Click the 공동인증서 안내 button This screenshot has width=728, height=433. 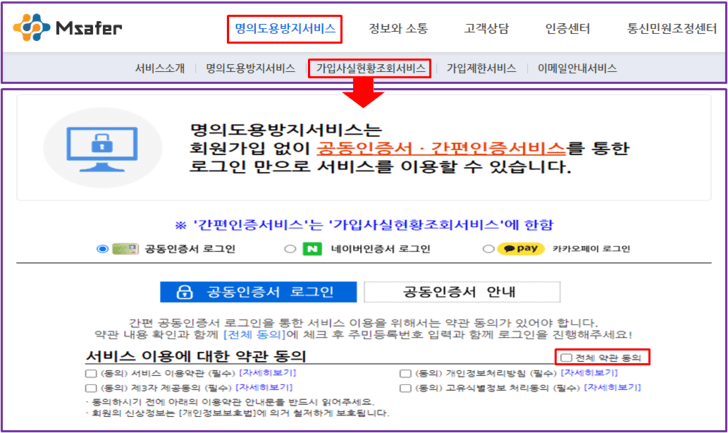[462, 292]
